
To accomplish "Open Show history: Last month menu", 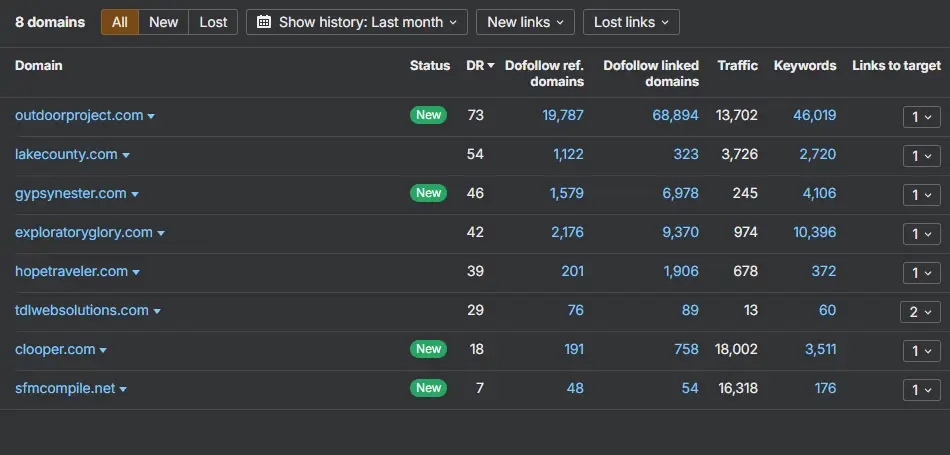I will coord(357,22).
